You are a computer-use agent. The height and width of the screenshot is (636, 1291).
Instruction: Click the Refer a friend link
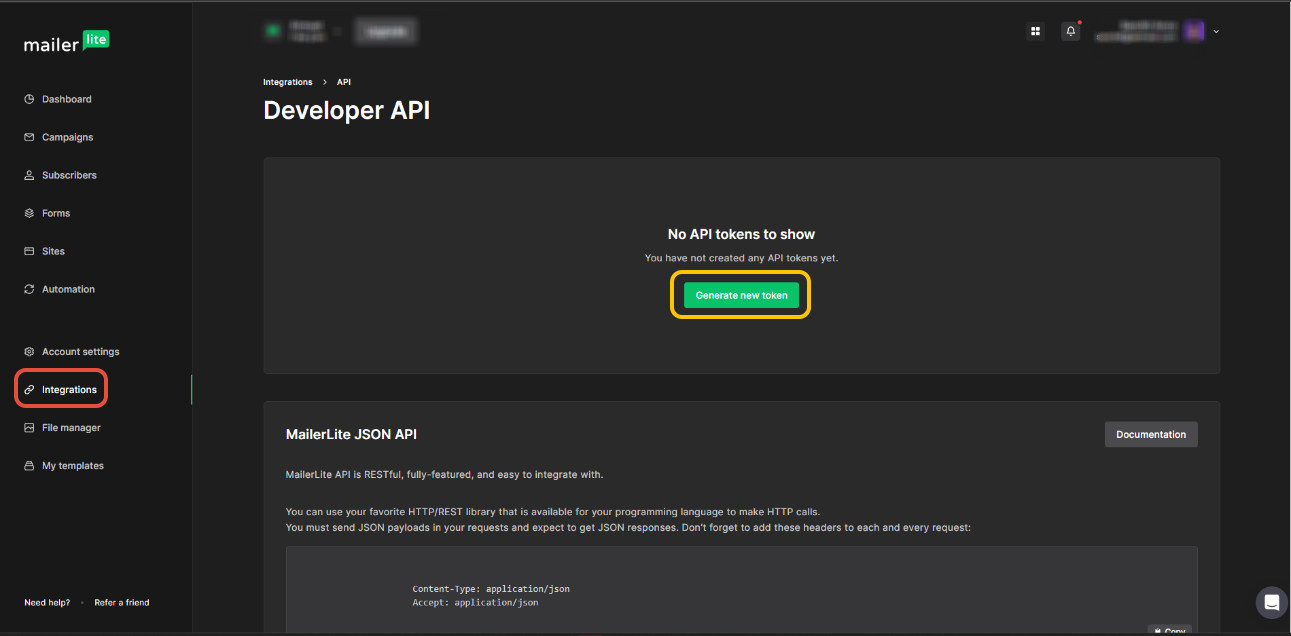pos(122,603)
